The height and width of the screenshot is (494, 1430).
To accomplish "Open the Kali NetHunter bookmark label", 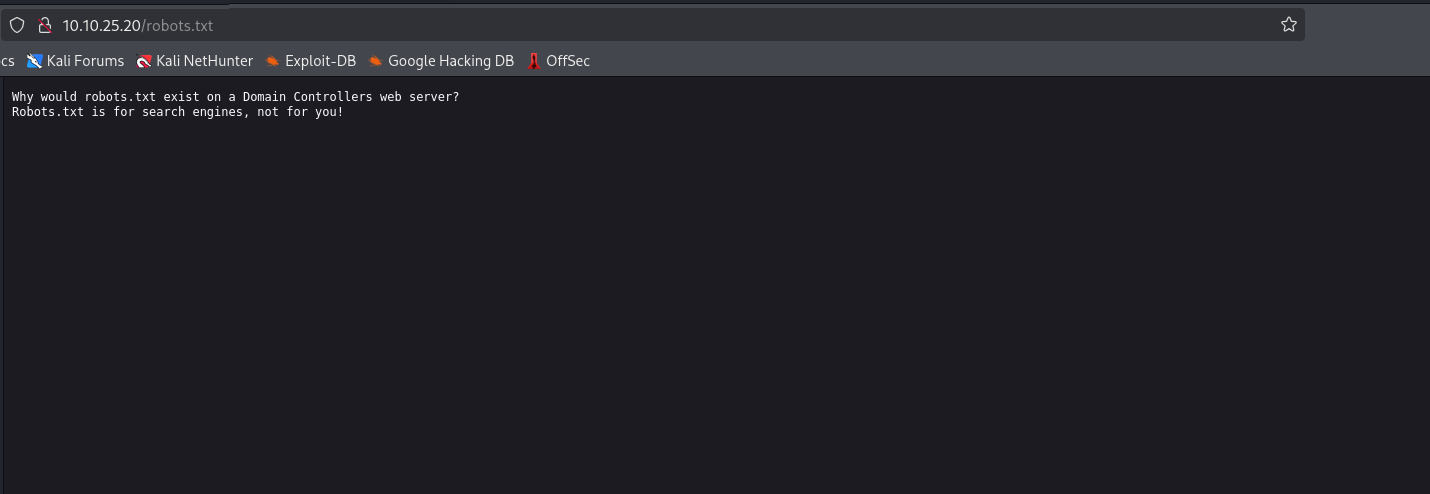I will pyautogui.click(x=204, y=61).
